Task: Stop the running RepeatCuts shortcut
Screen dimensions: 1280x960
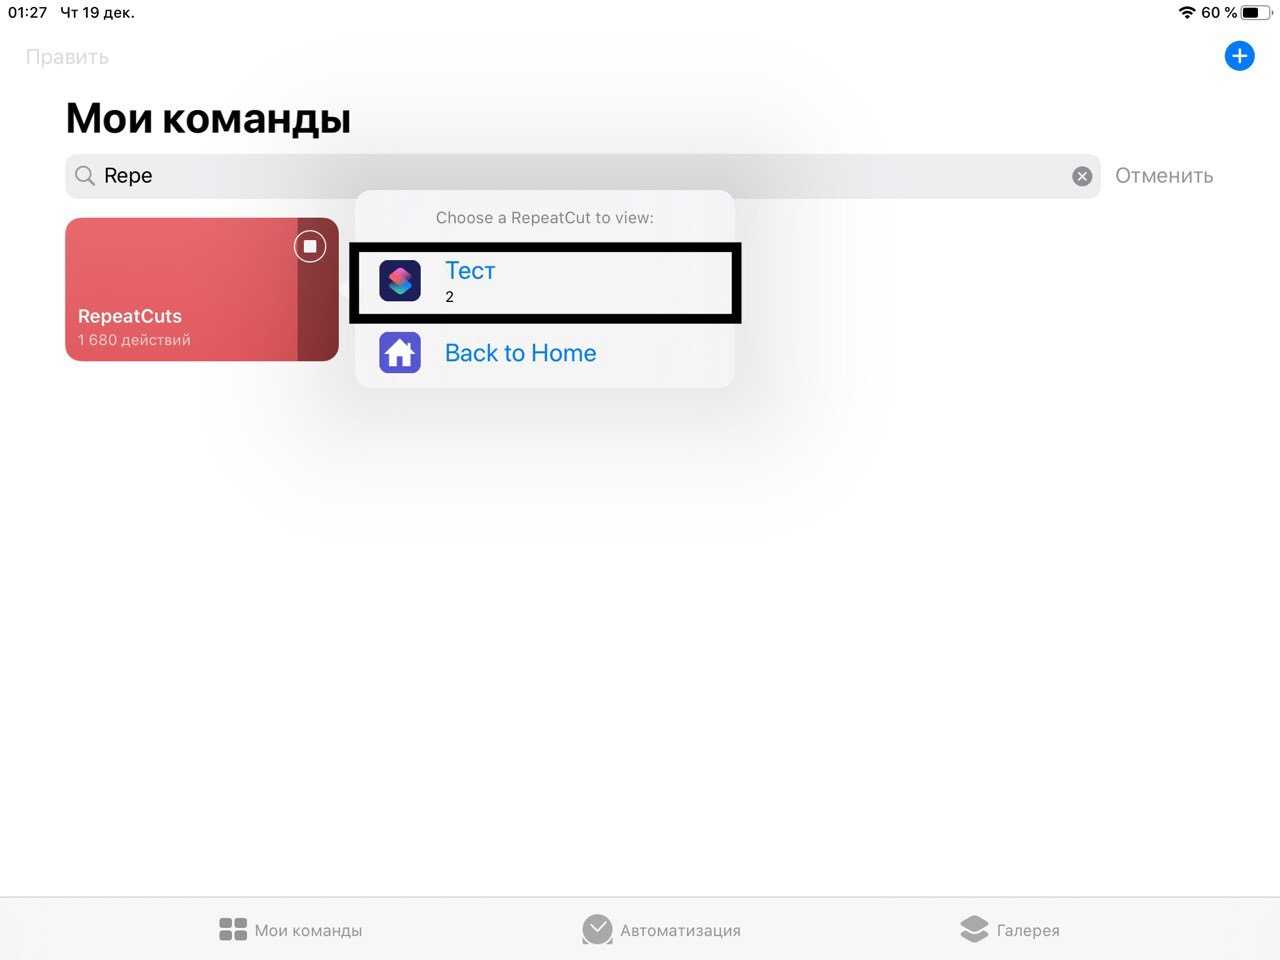Action: 310,246
